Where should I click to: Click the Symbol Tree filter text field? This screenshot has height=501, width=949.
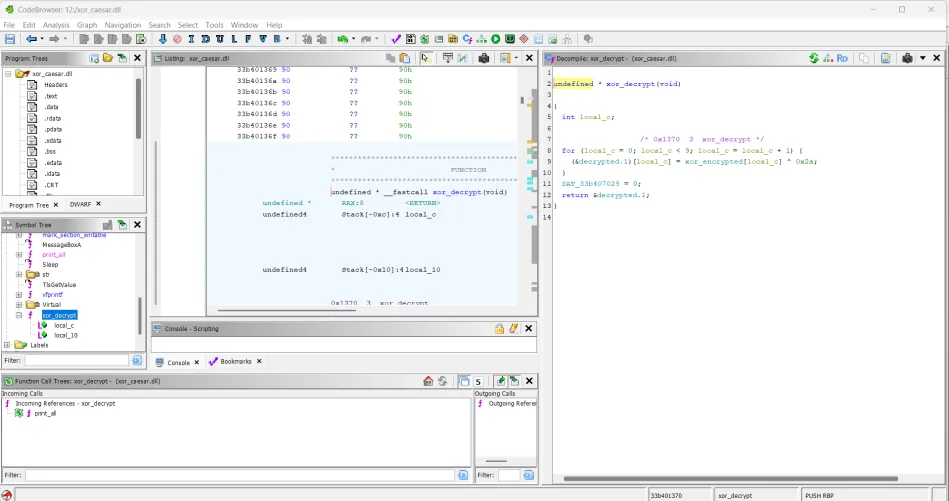point(76,360)
